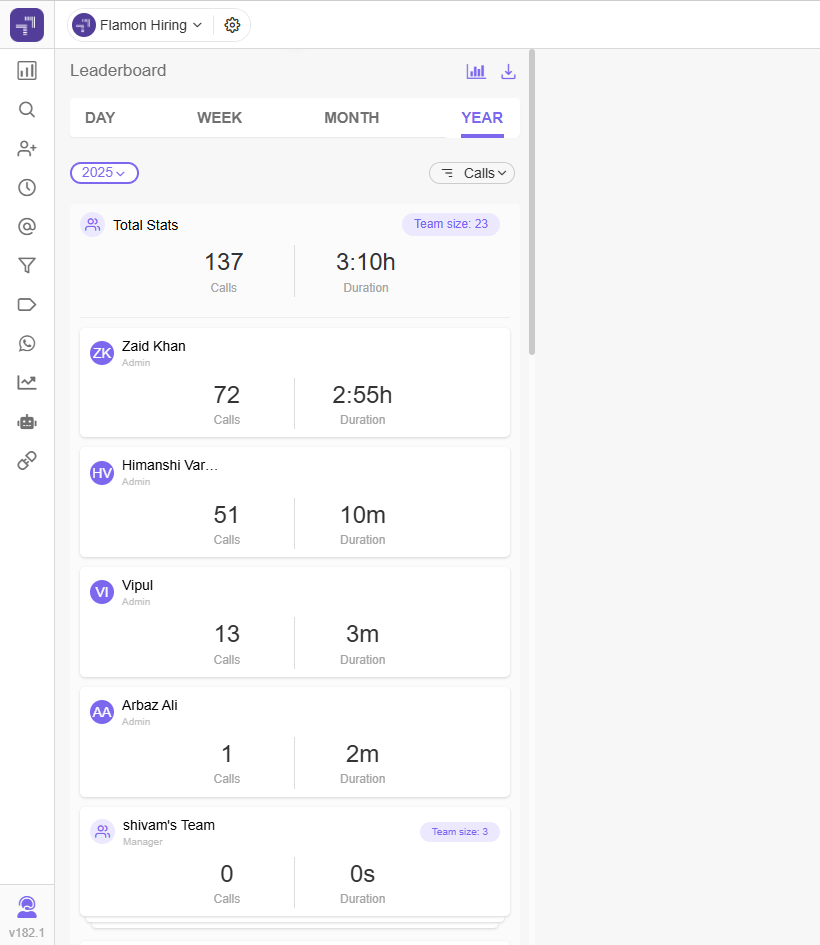The width and height of the screenshot is (820, 945).
Task: Expand the 2025 year dropdown
Action: [x=104, y=173]
